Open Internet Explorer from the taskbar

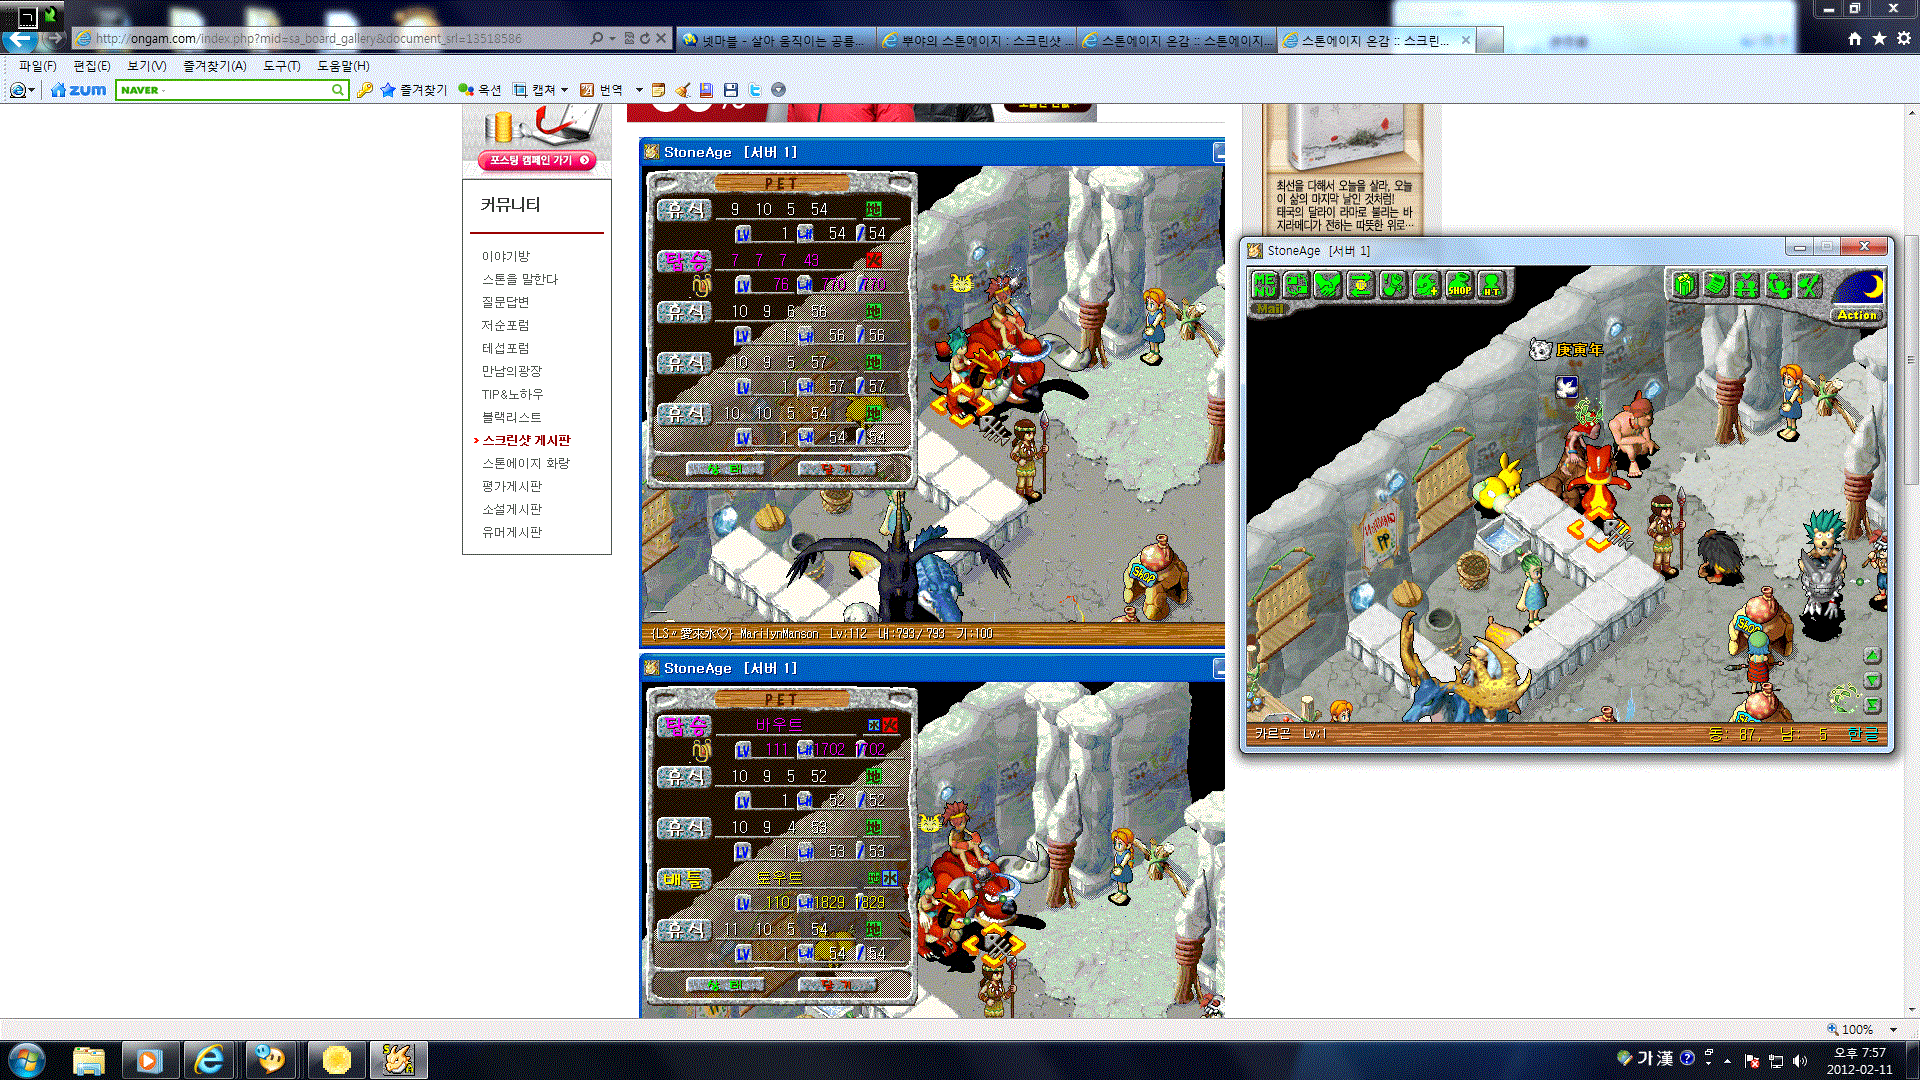pos(209,1060)
